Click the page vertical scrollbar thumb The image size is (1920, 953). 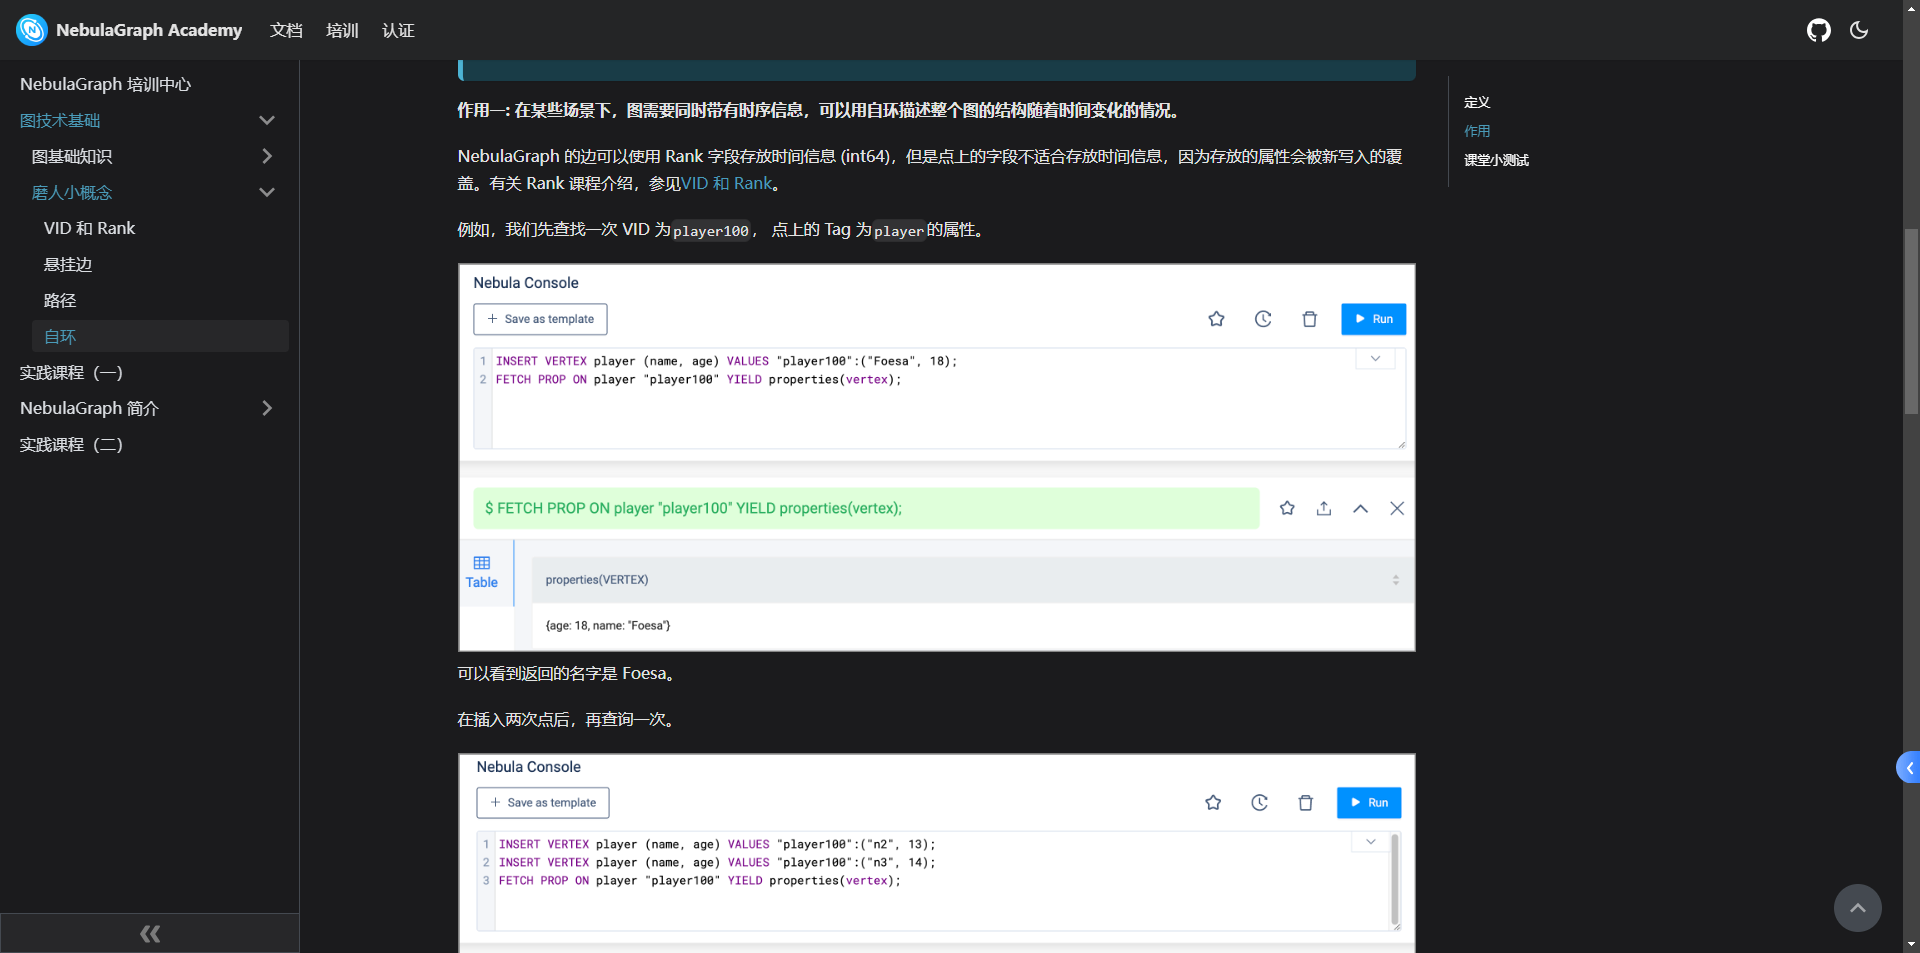[x=1911, y=321]
